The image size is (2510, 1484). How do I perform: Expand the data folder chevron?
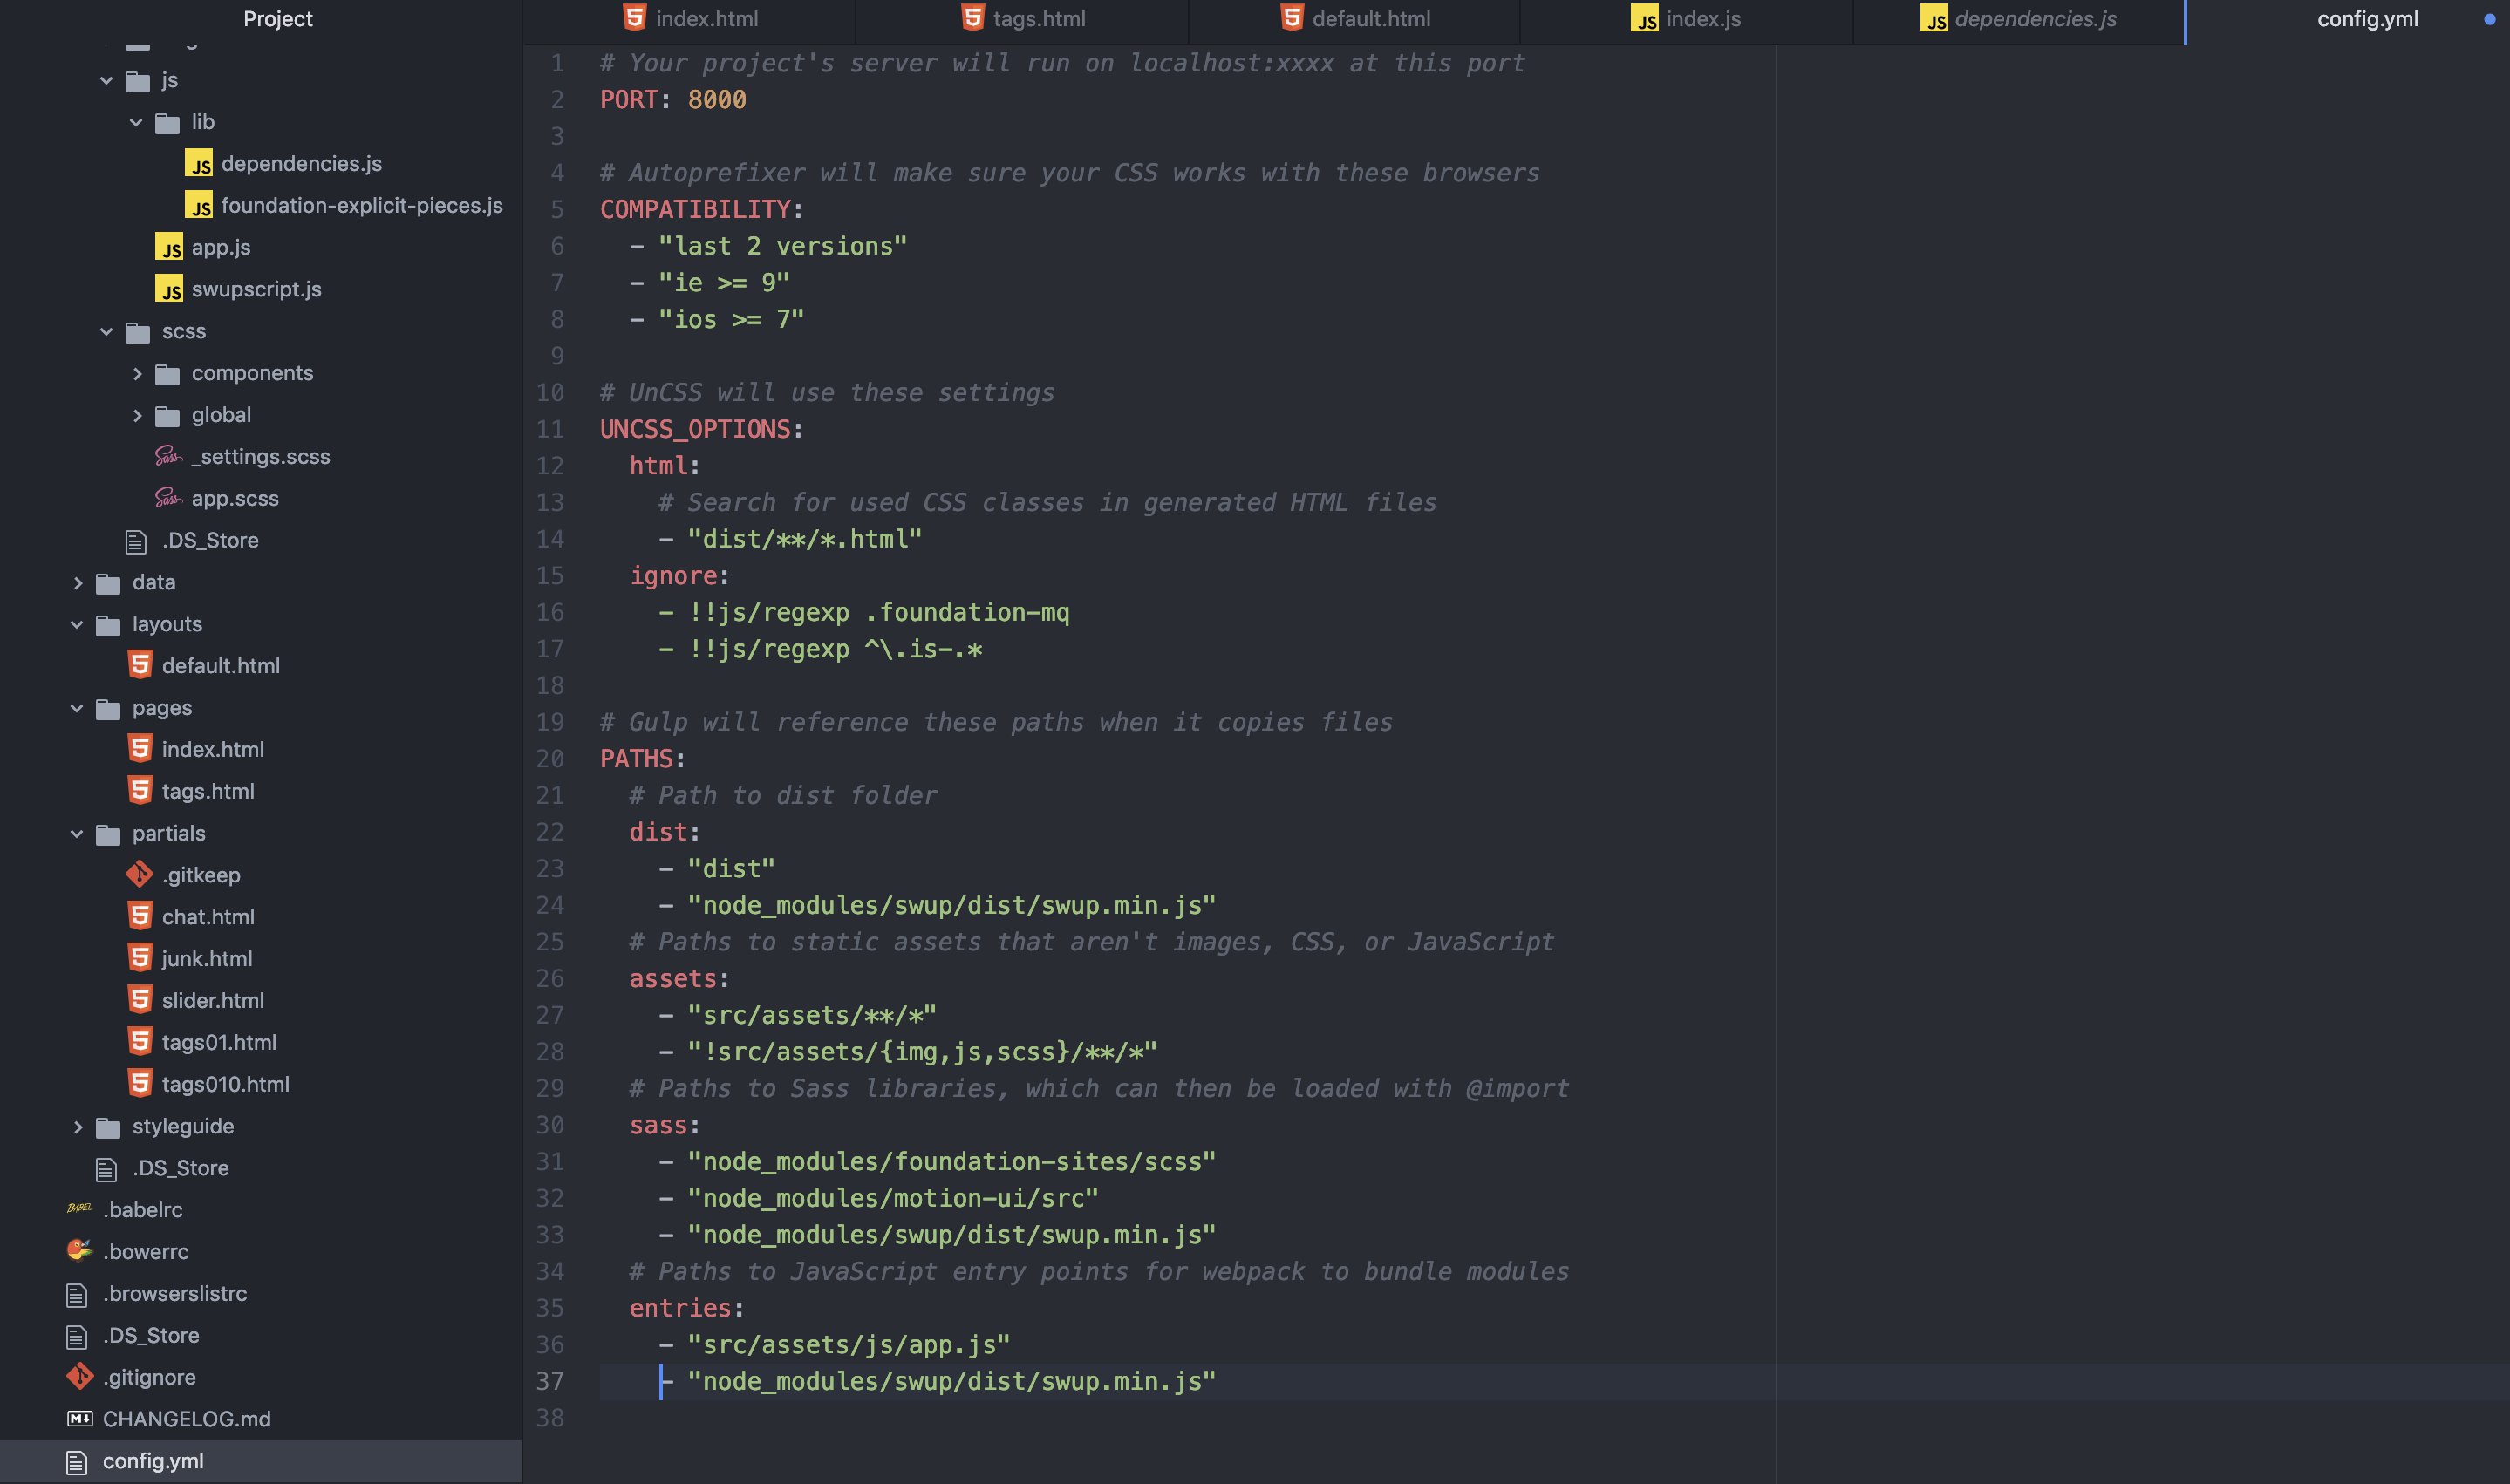click(77, 583)
